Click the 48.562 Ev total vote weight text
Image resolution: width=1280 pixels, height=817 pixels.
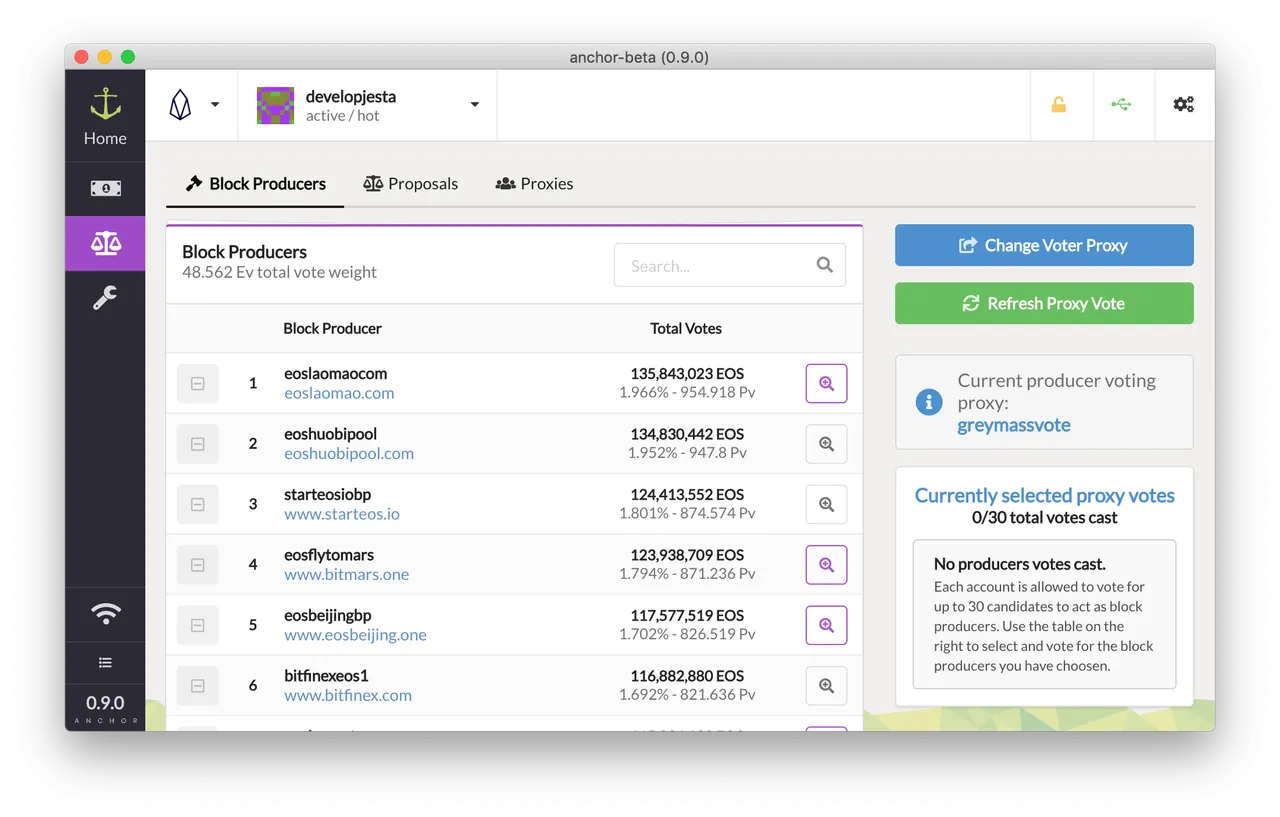[279, 272]
